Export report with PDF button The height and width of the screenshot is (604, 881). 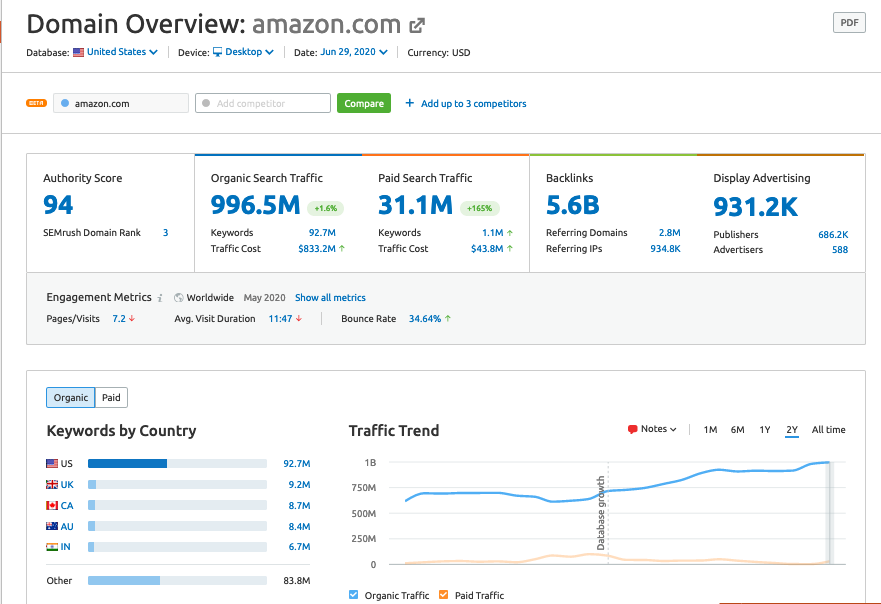(849, 22)
